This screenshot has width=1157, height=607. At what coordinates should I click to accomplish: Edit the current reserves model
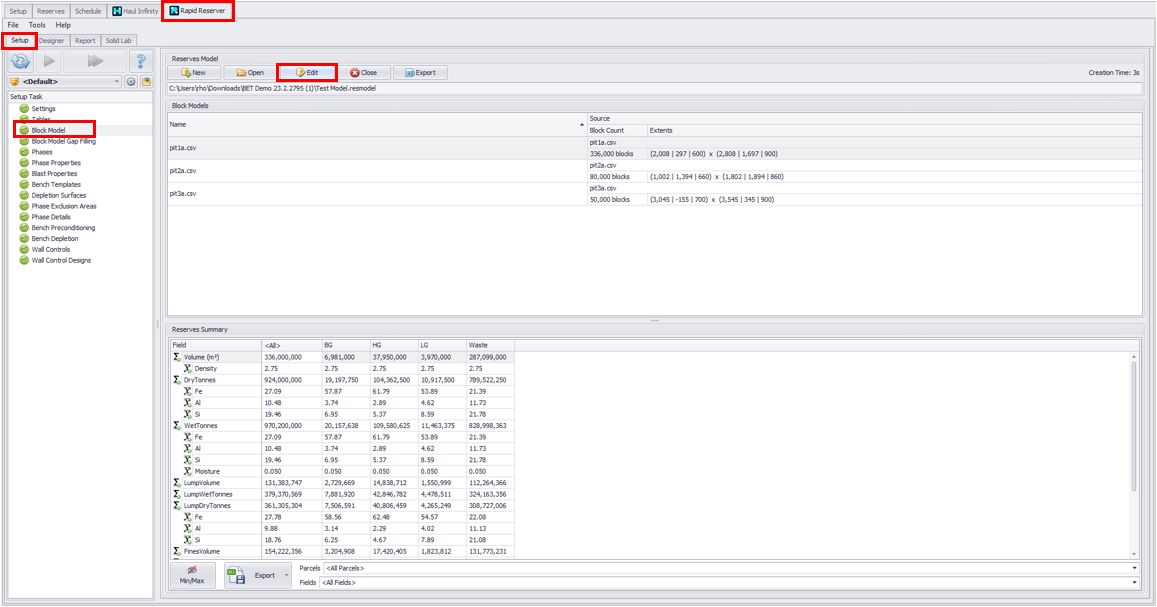click(307, 72)
